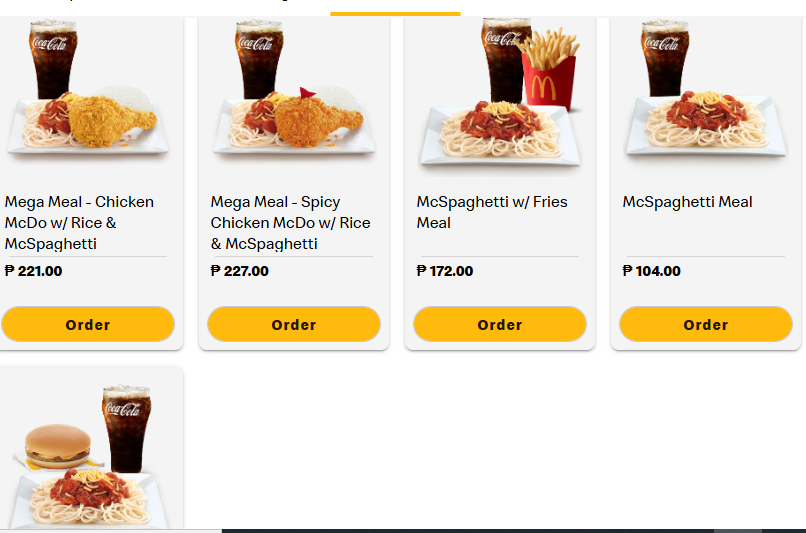Select the ₱172.00 price text
Screen dimensions: 806x533
coord(445,271)
